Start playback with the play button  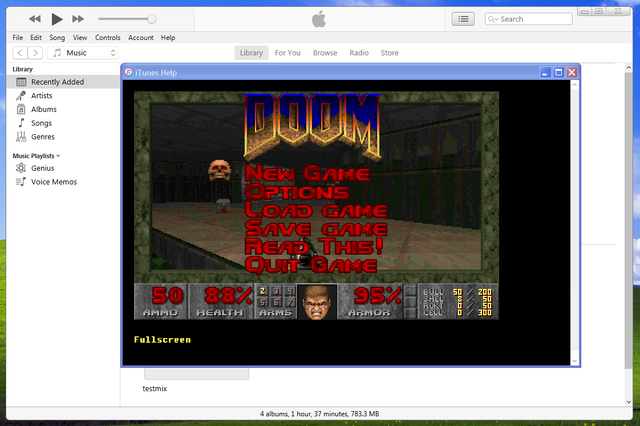tap(57, 19)
